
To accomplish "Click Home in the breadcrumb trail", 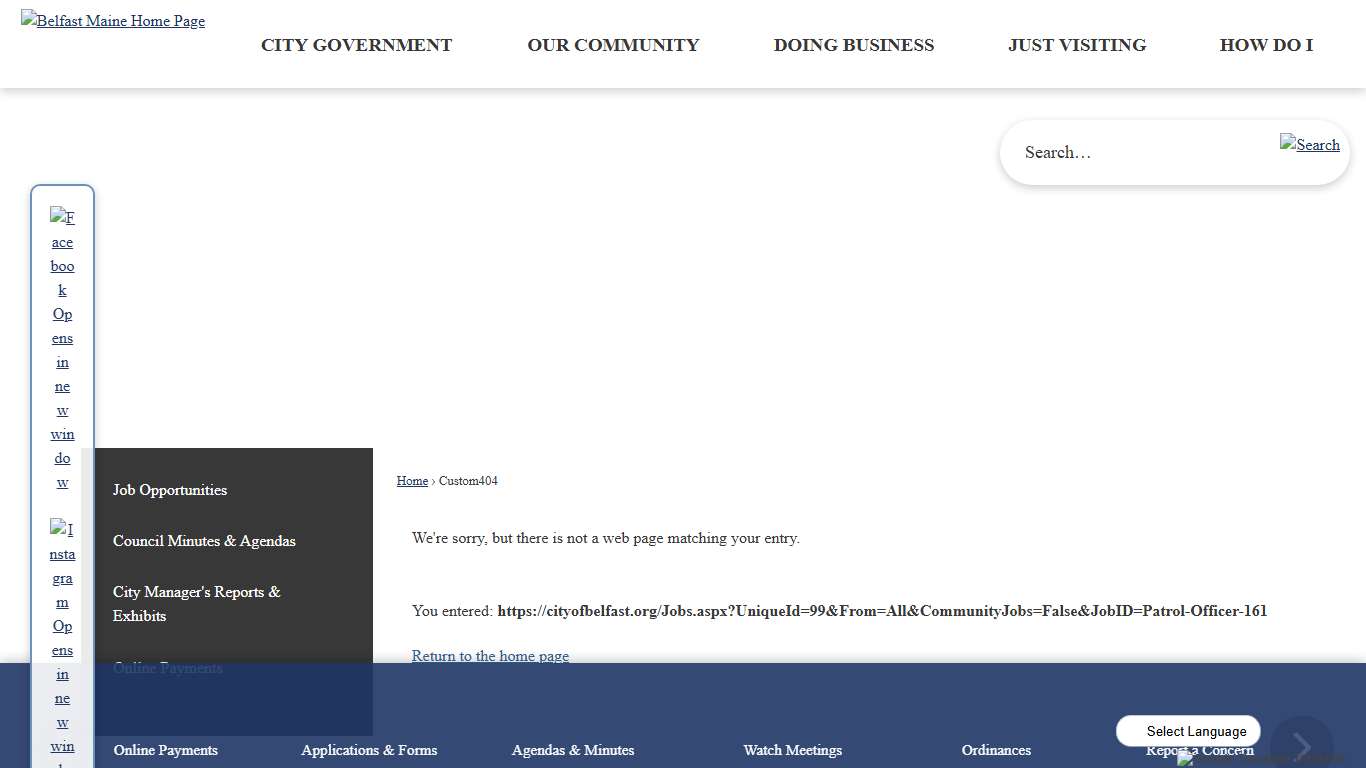I will click(x=412, y=481).
